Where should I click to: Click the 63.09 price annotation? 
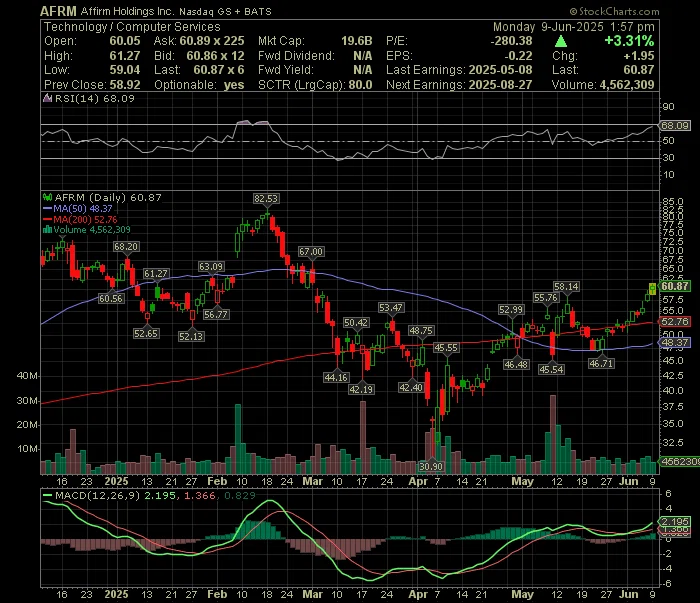click(211, 267)
